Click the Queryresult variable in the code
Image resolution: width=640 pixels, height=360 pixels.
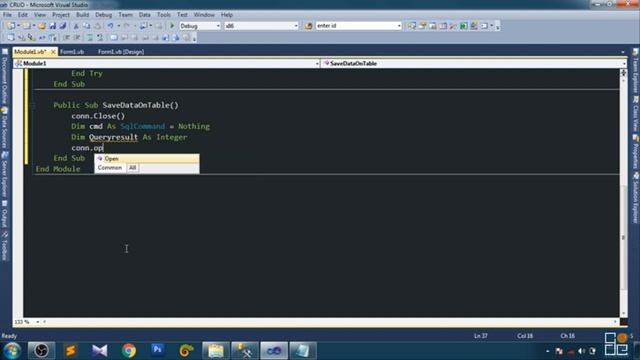click(113, 137)
